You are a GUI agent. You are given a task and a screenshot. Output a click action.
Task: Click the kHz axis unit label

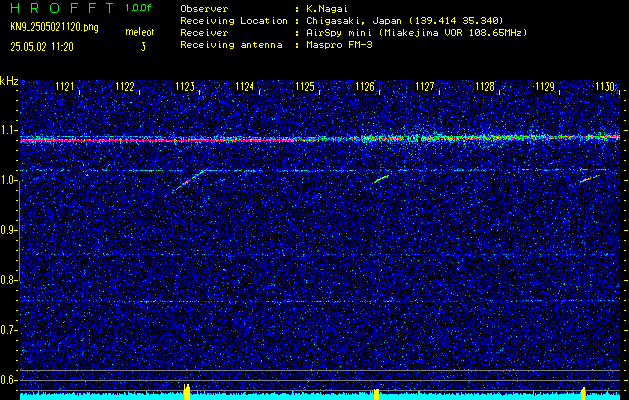pyautogui.click(x=9, y=81)
